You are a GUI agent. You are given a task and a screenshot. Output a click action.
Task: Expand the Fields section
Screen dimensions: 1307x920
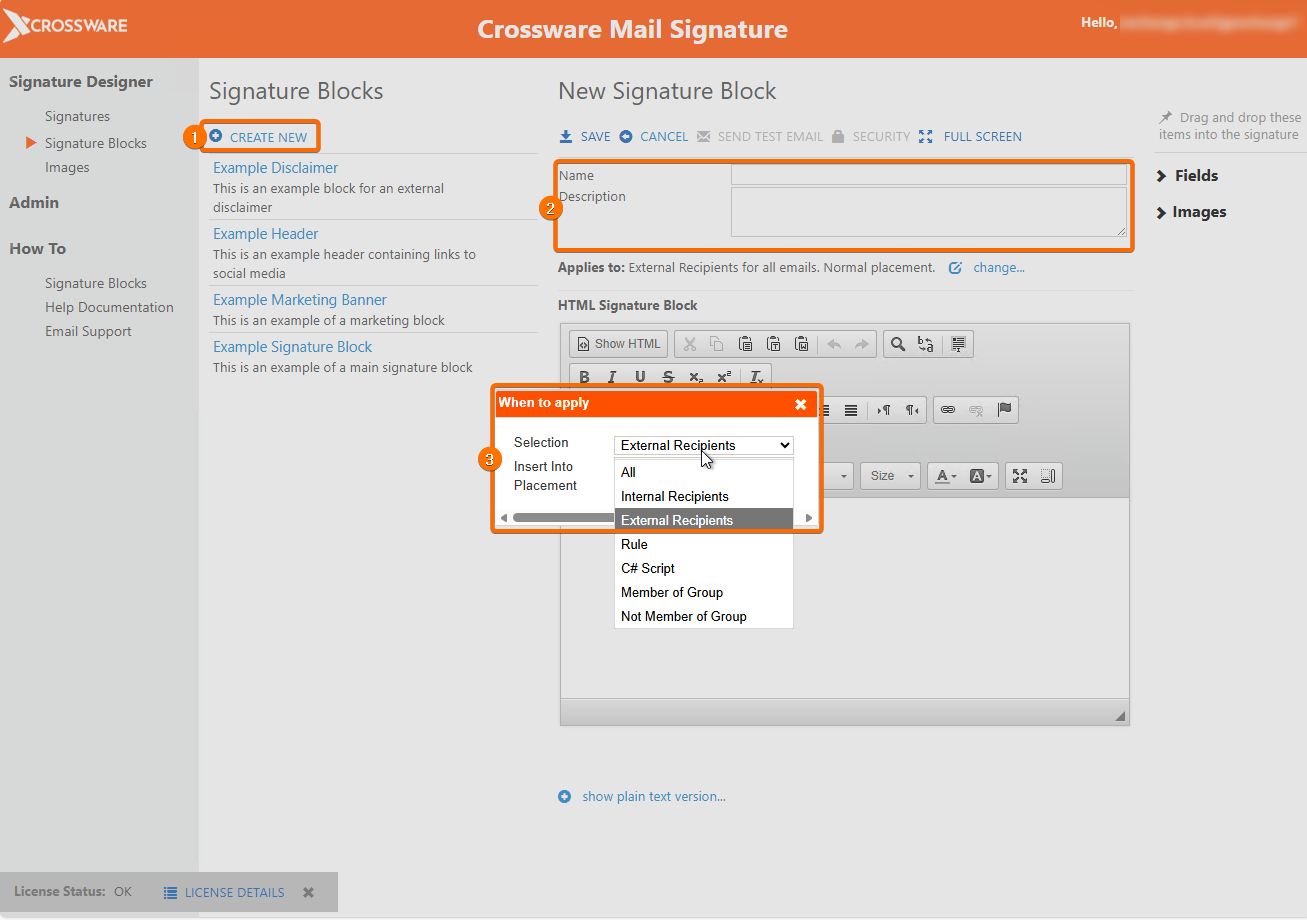point(1195,176)
